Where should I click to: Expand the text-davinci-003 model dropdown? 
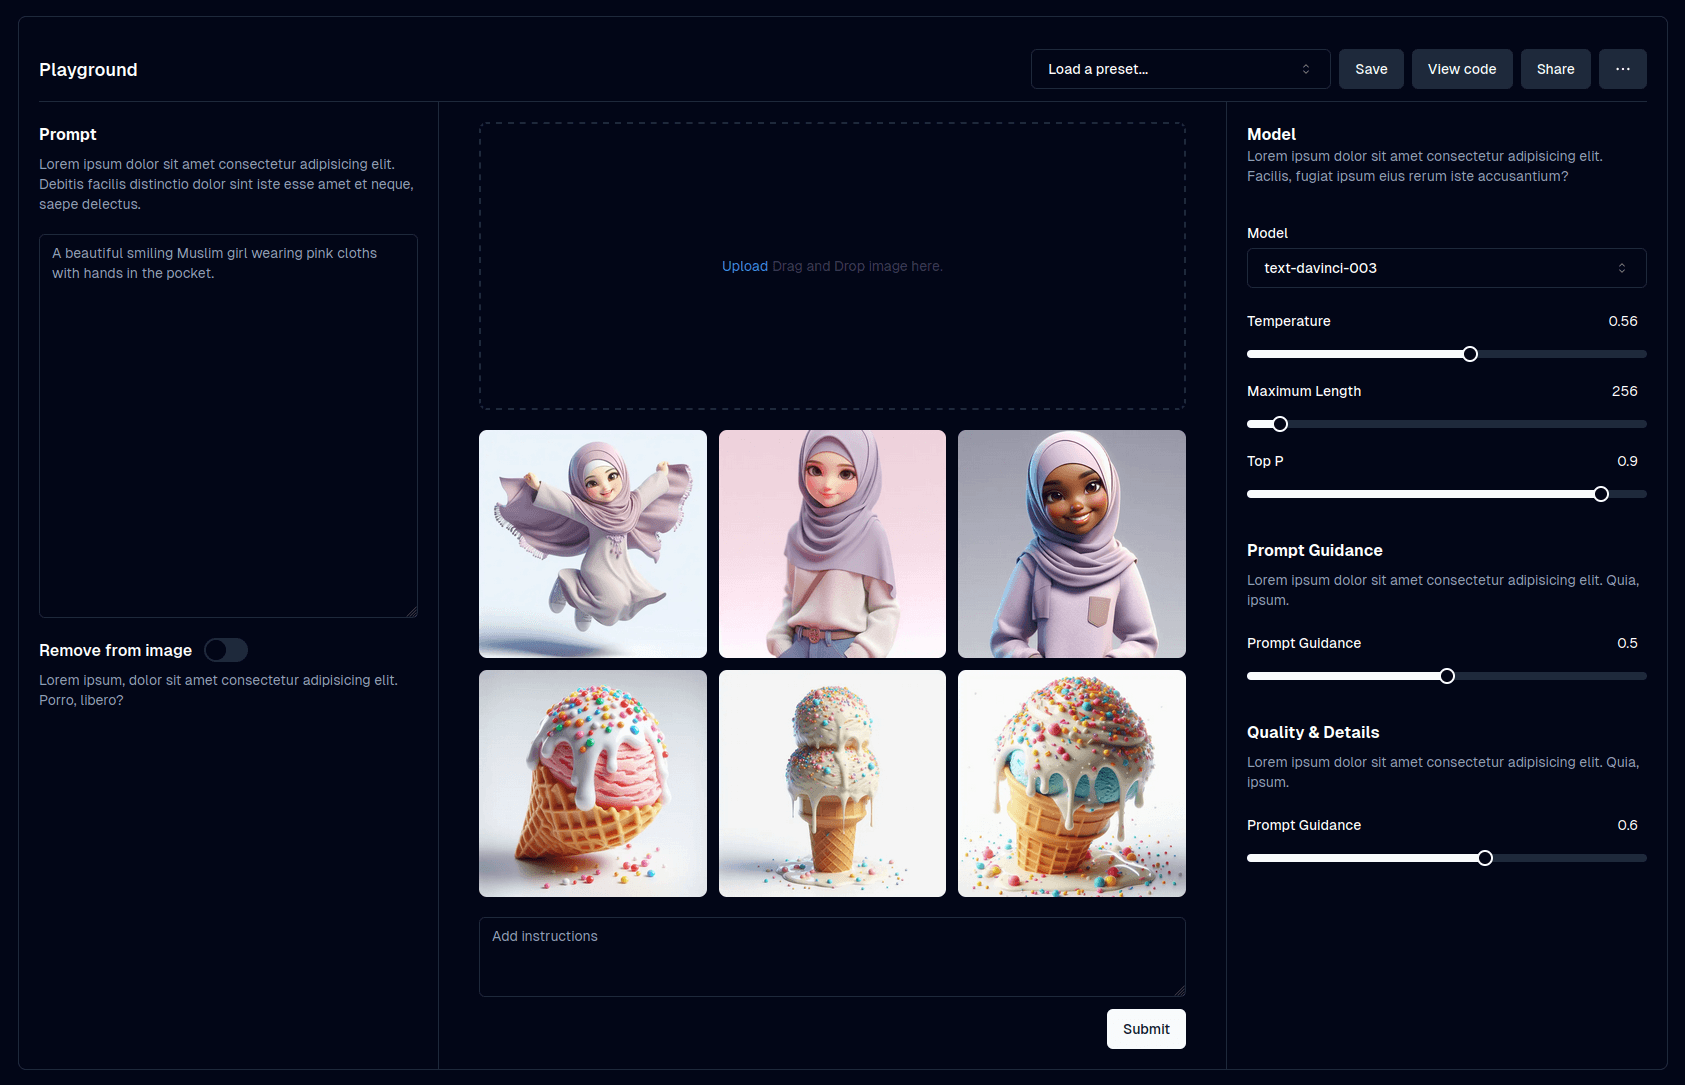[1446, 268]
